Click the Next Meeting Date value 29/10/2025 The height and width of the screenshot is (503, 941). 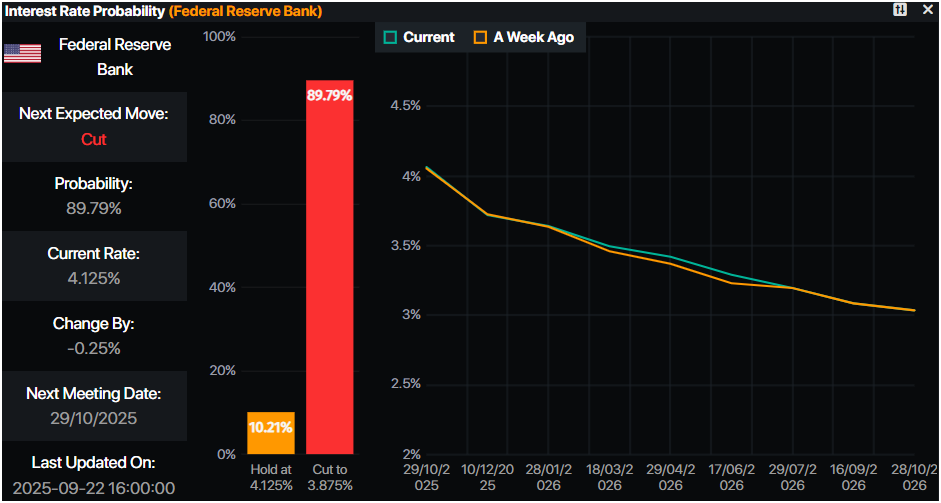point(94,419)
